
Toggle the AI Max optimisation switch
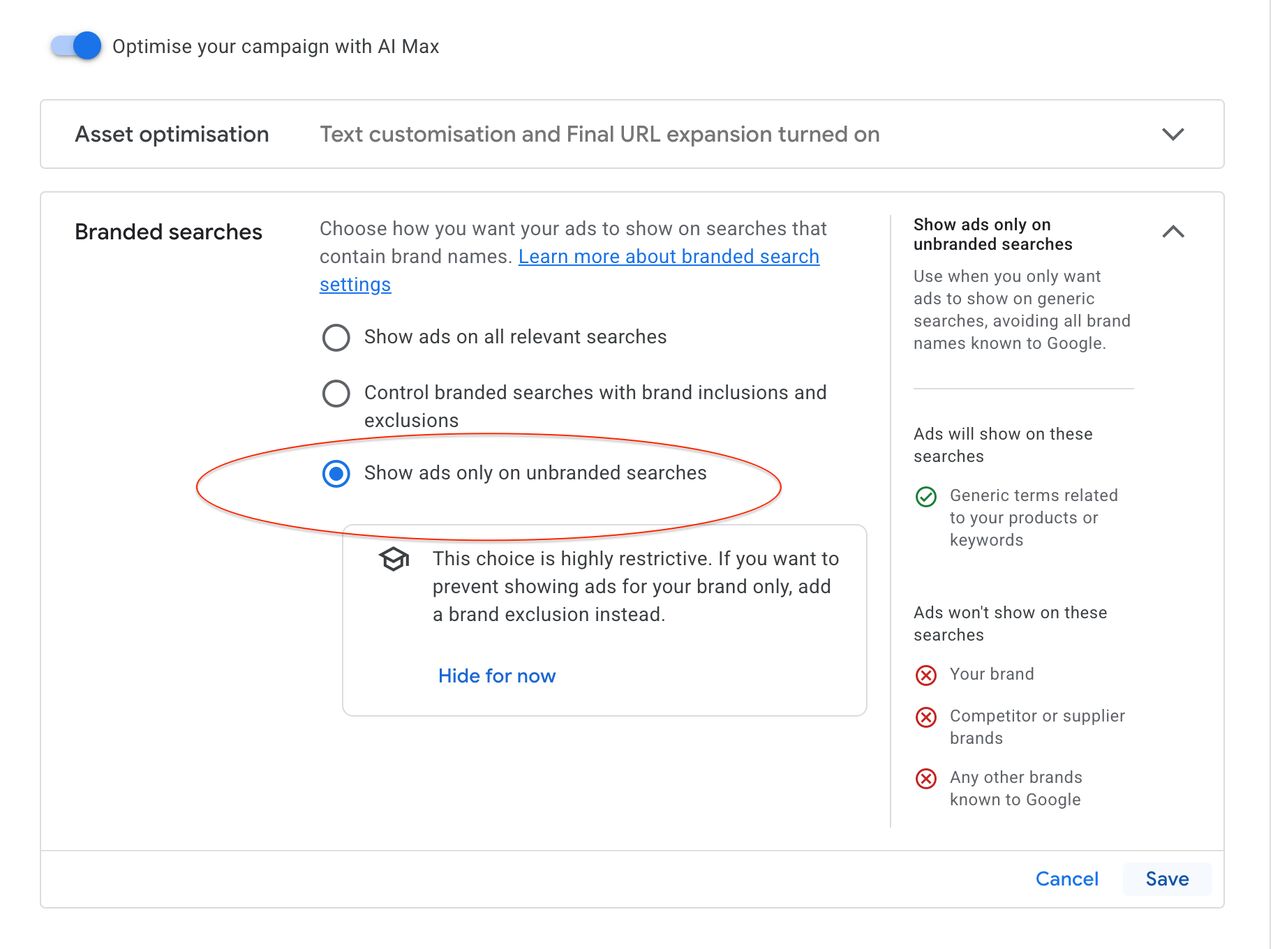[x=76, y=46]
